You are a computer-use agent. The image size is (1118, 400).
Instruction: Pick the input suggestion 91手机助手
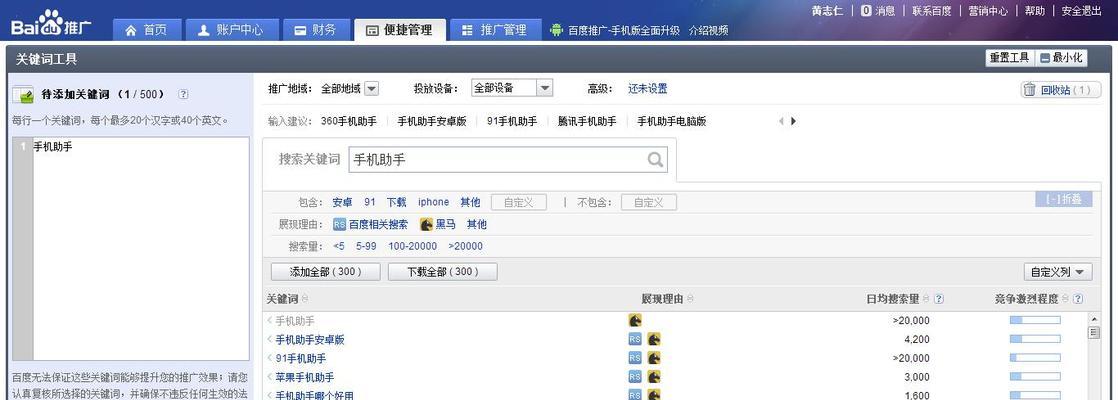pyautogui.click(x=512, y=121)
